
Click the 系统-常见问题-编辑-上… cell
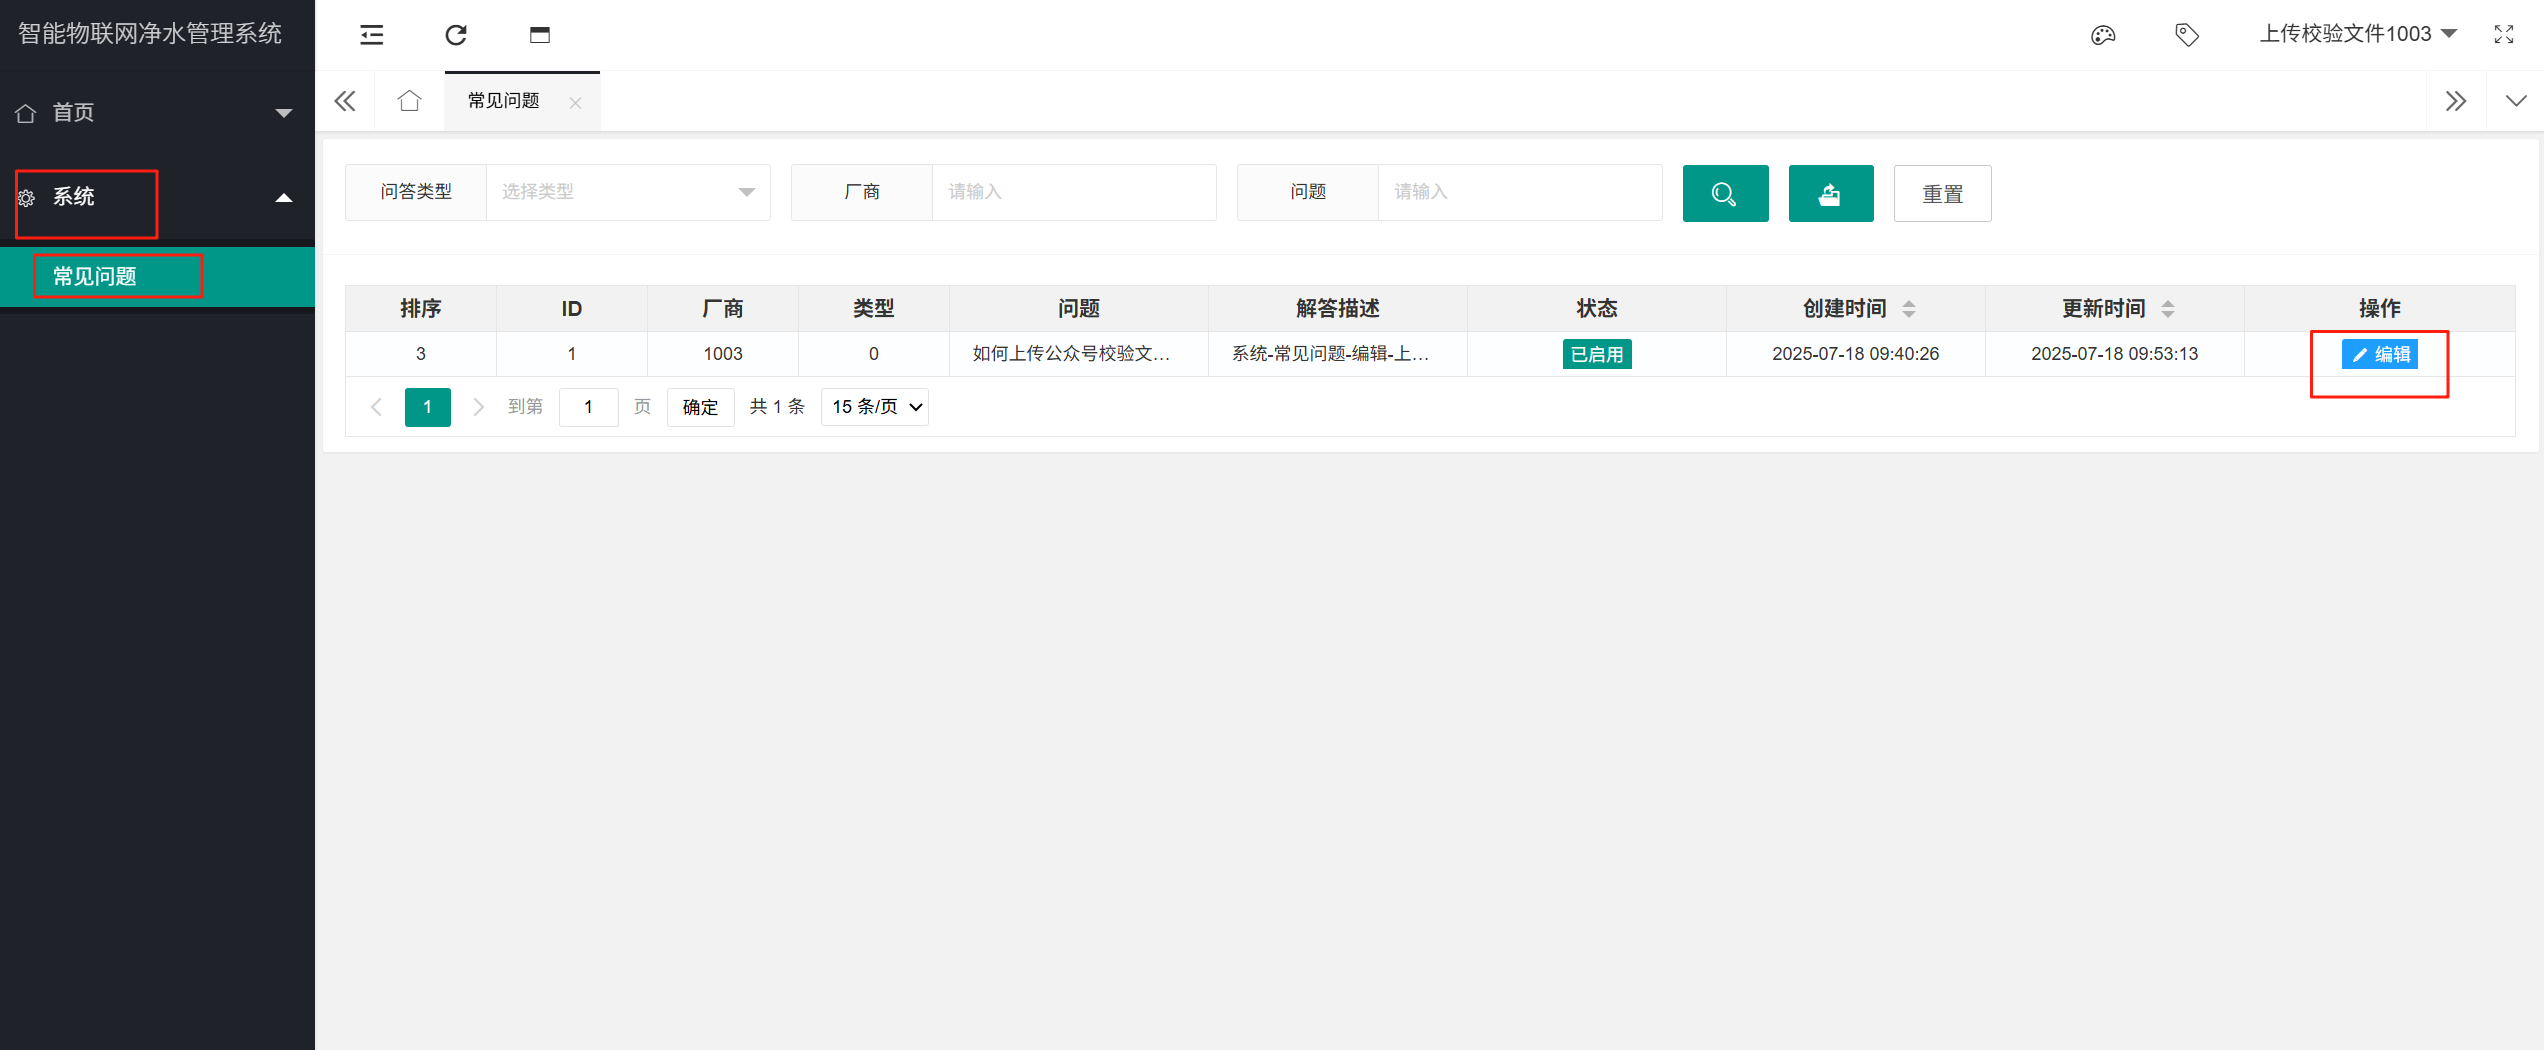[1337, 354]
